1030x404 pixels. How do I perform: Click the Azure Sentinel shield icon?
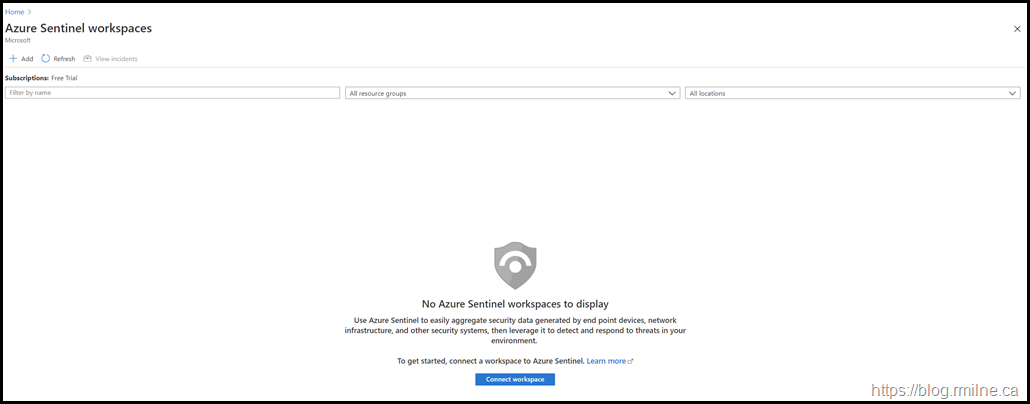tap(515, 265)
